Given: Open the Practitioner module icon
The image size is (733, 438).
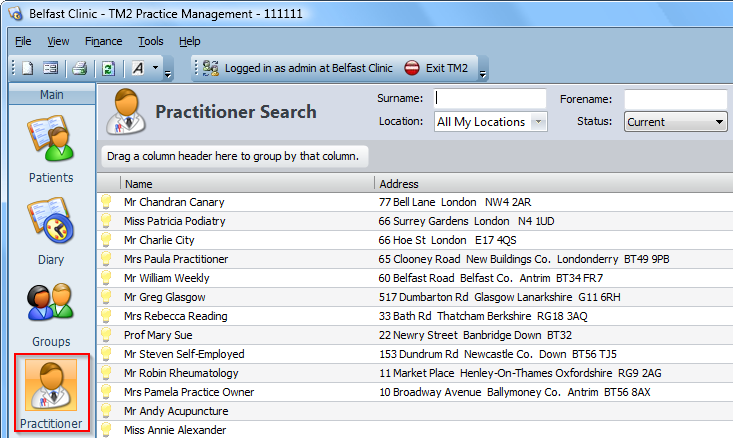Looking at the screenshot, I should tap(51, 384).
